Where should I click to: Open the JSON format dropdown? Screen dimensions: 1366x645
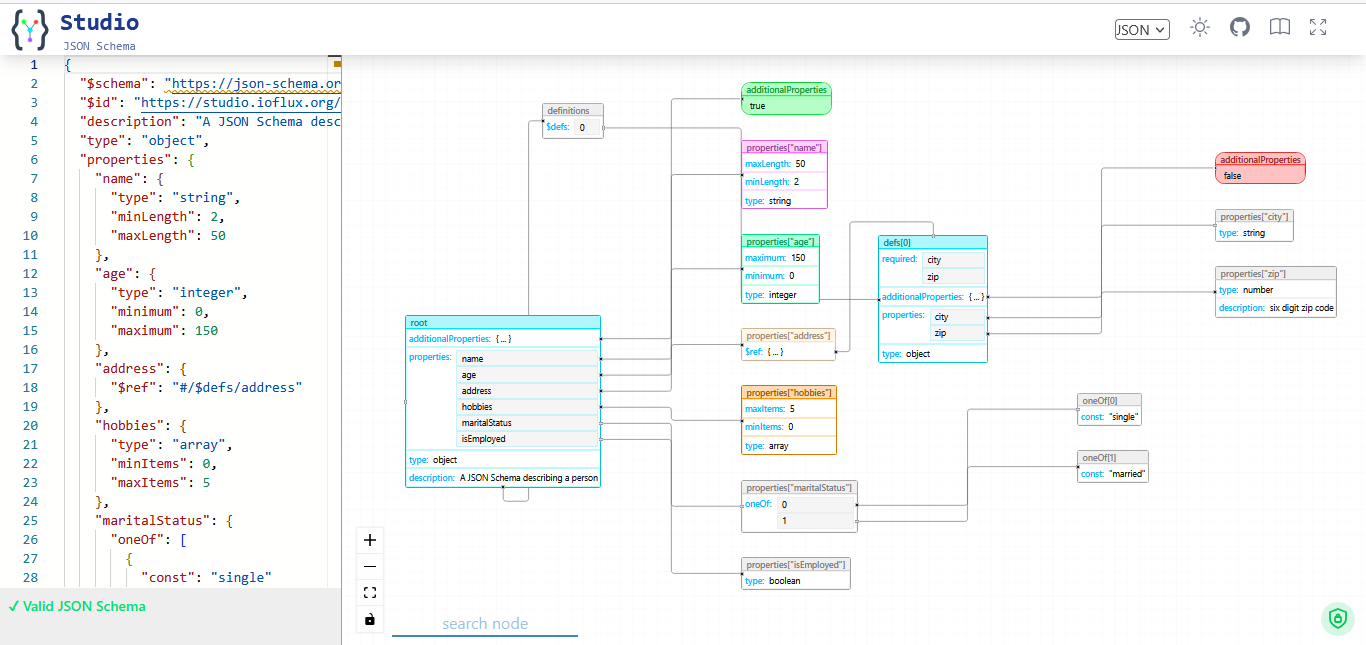(1141, 30)
